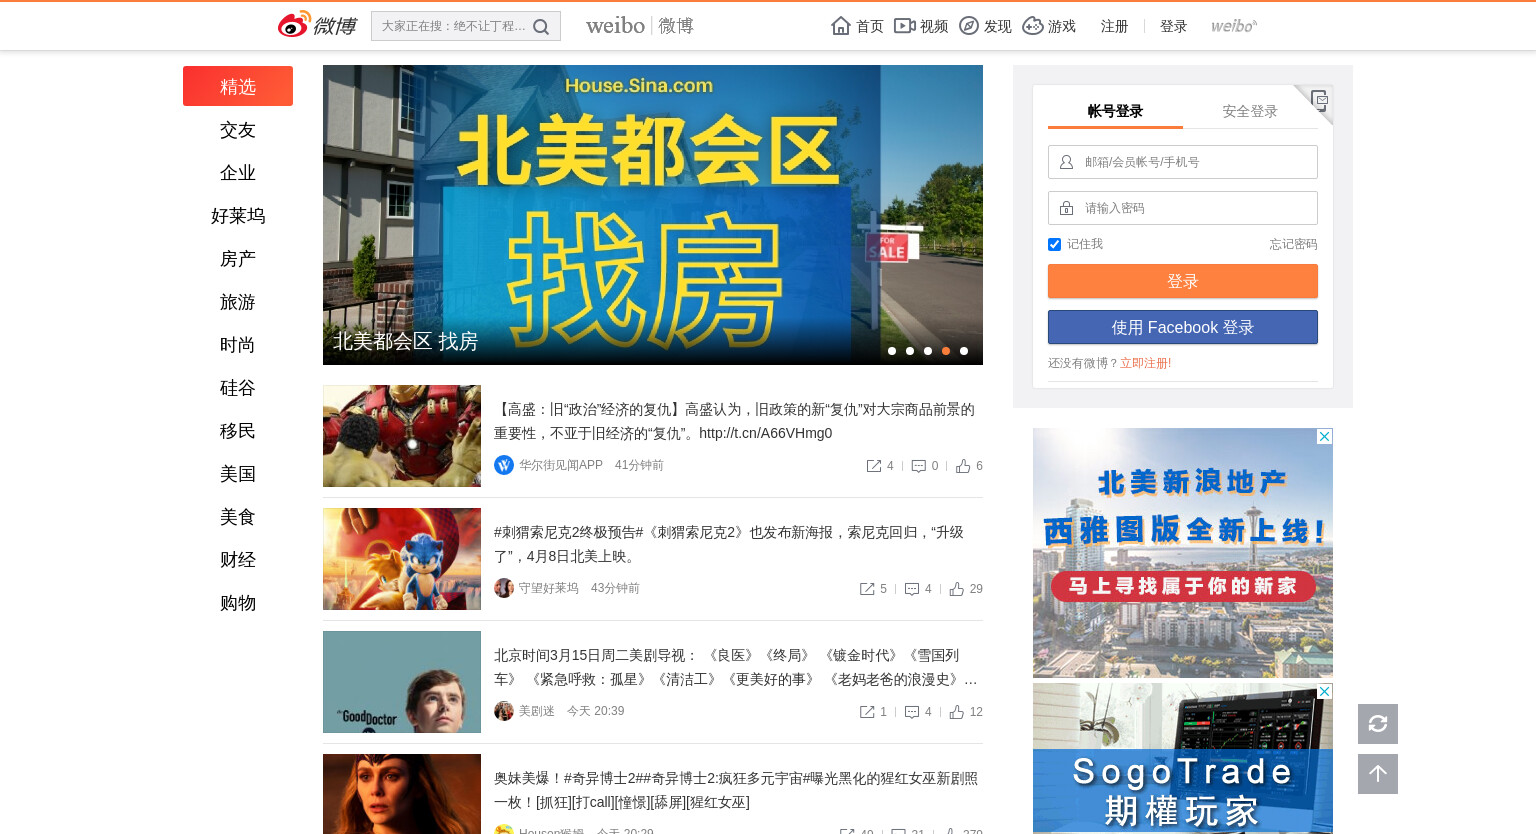Open the 游戏 game controller icon
This screenshot has height=834, width=1536.
pyautogui.click(x=1032, y=26)
